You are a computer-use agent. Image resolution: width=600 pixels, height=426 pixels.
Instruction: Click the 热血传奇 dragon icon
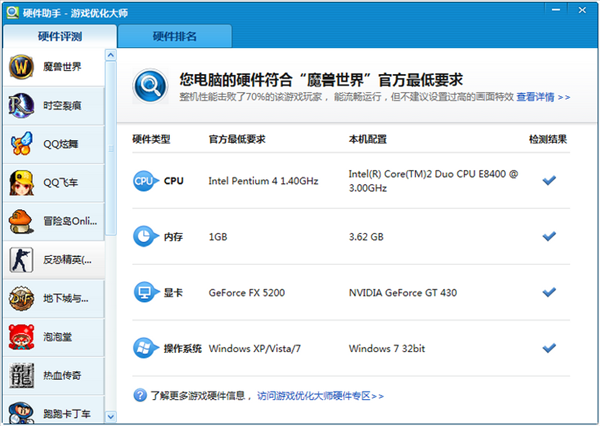[21, 375]
